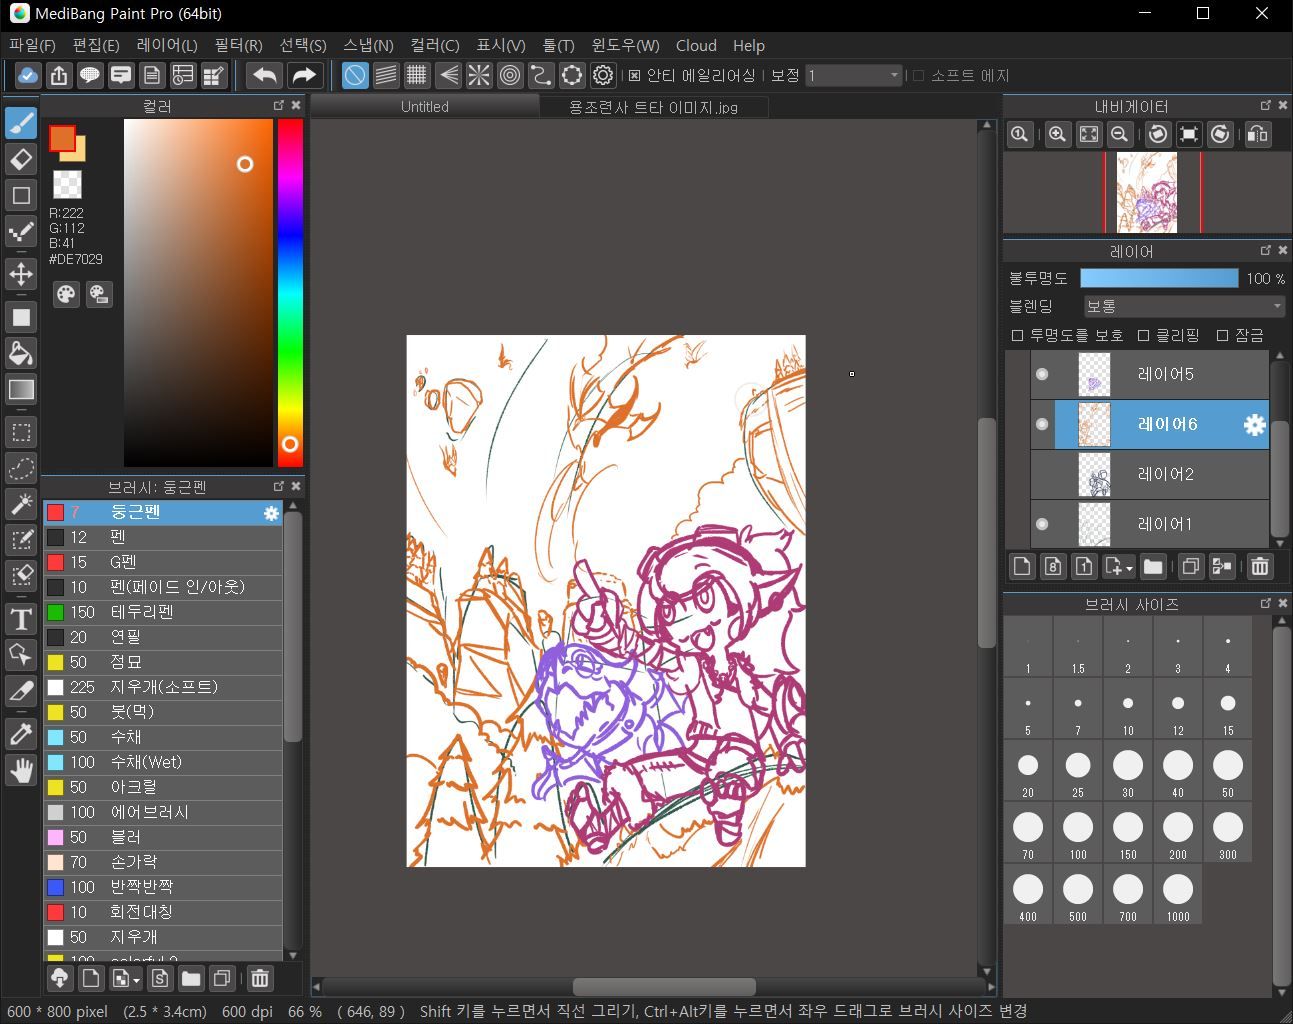Image resolution: width=1293 pixels, height=1024 pixels.
Task: Hide 레이어6 visibility
Action: tap(1042, 424)
